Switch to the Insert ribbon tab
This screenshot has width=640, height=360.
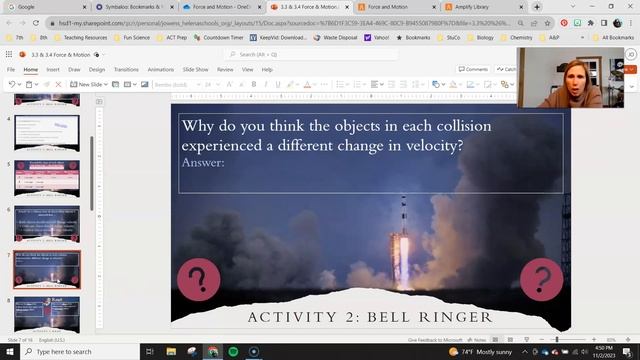tap(53, 70)
